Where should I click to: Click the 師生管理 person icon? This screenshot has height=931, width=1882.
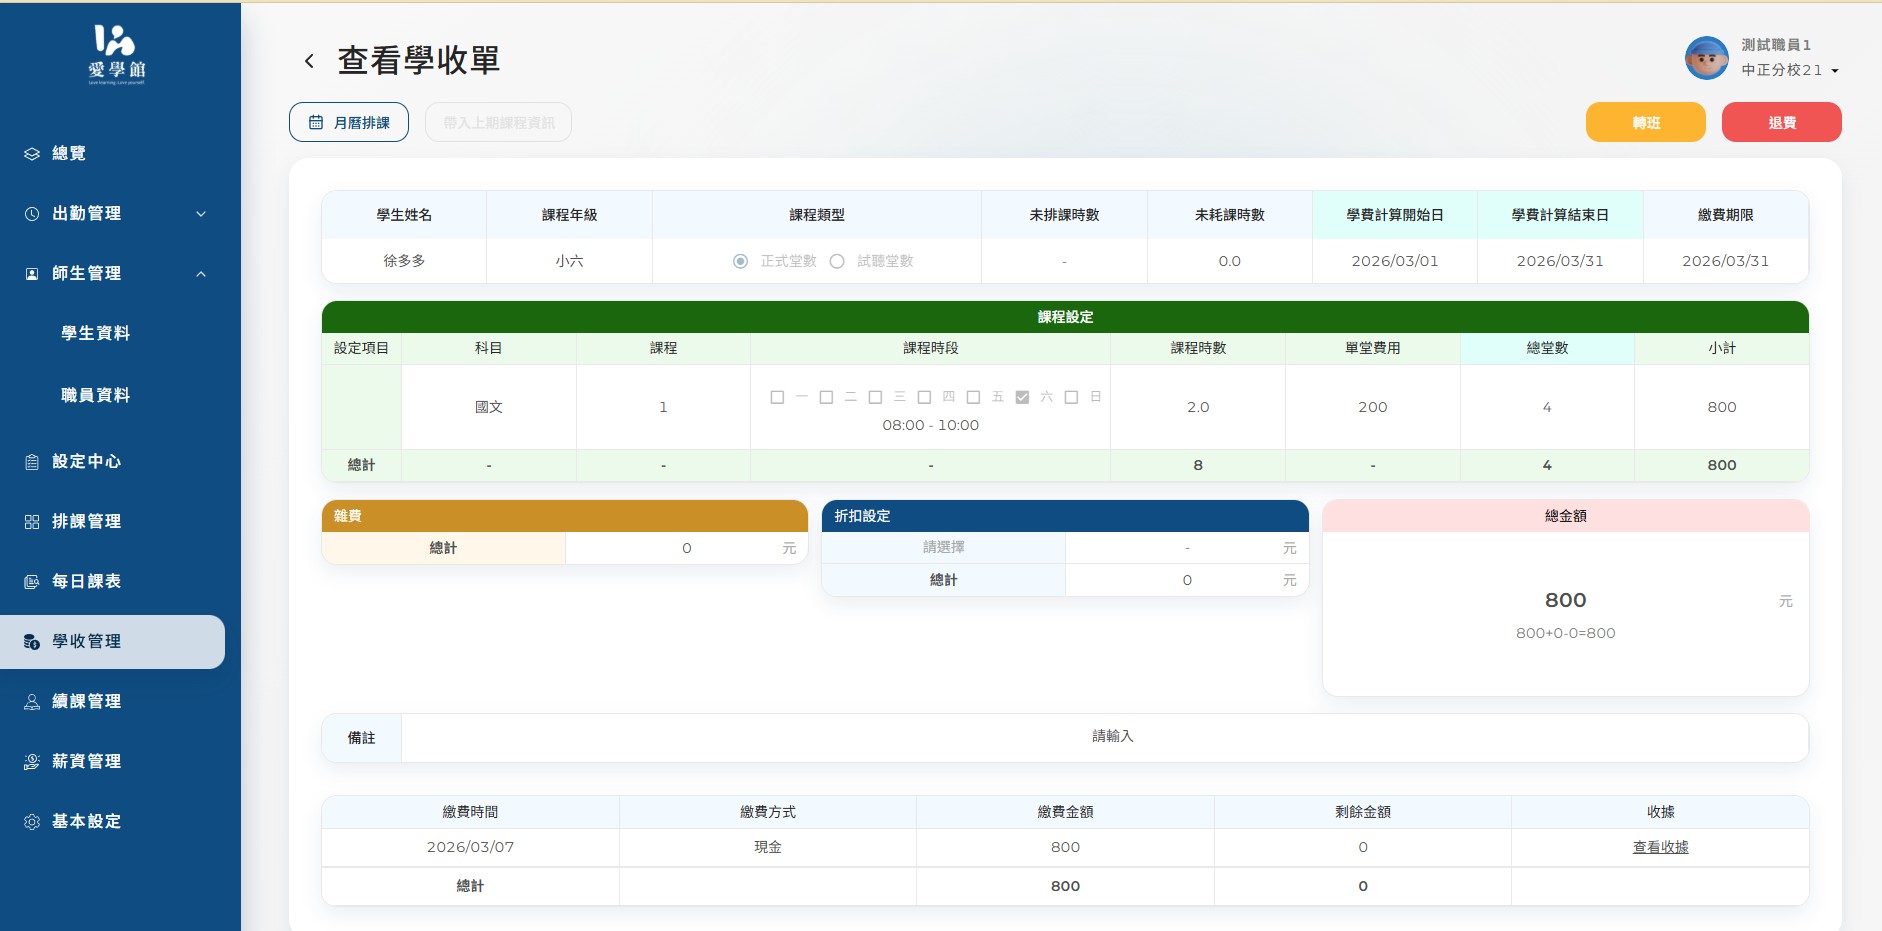coord(32,273)
